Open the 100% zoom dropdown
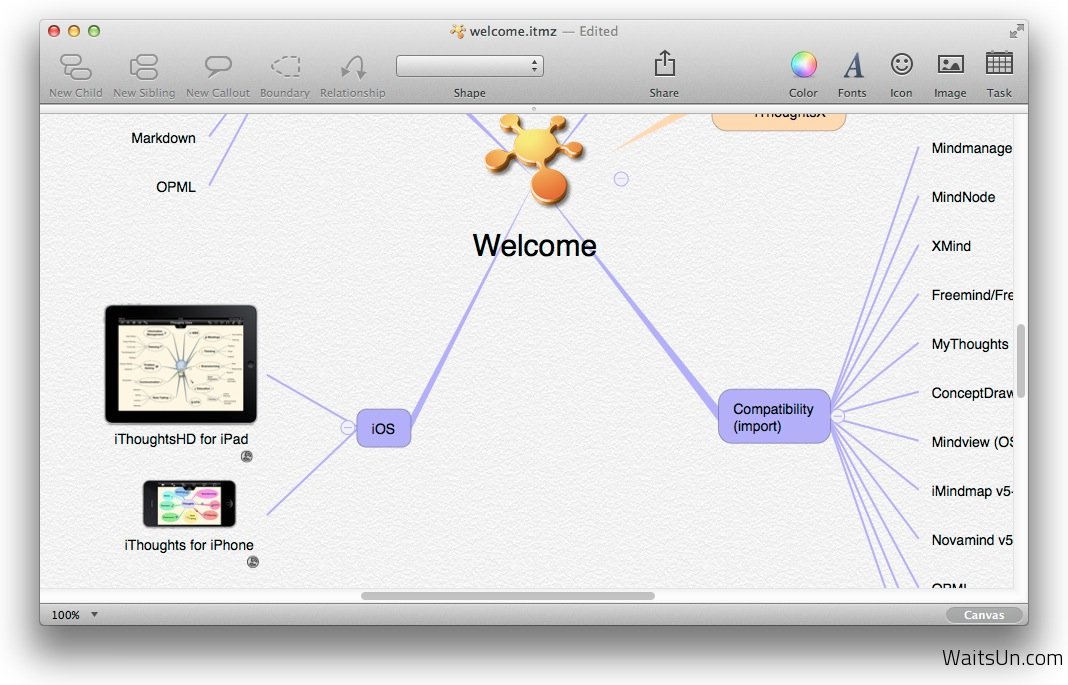1068x685 pixels. [x=75, y=615]
